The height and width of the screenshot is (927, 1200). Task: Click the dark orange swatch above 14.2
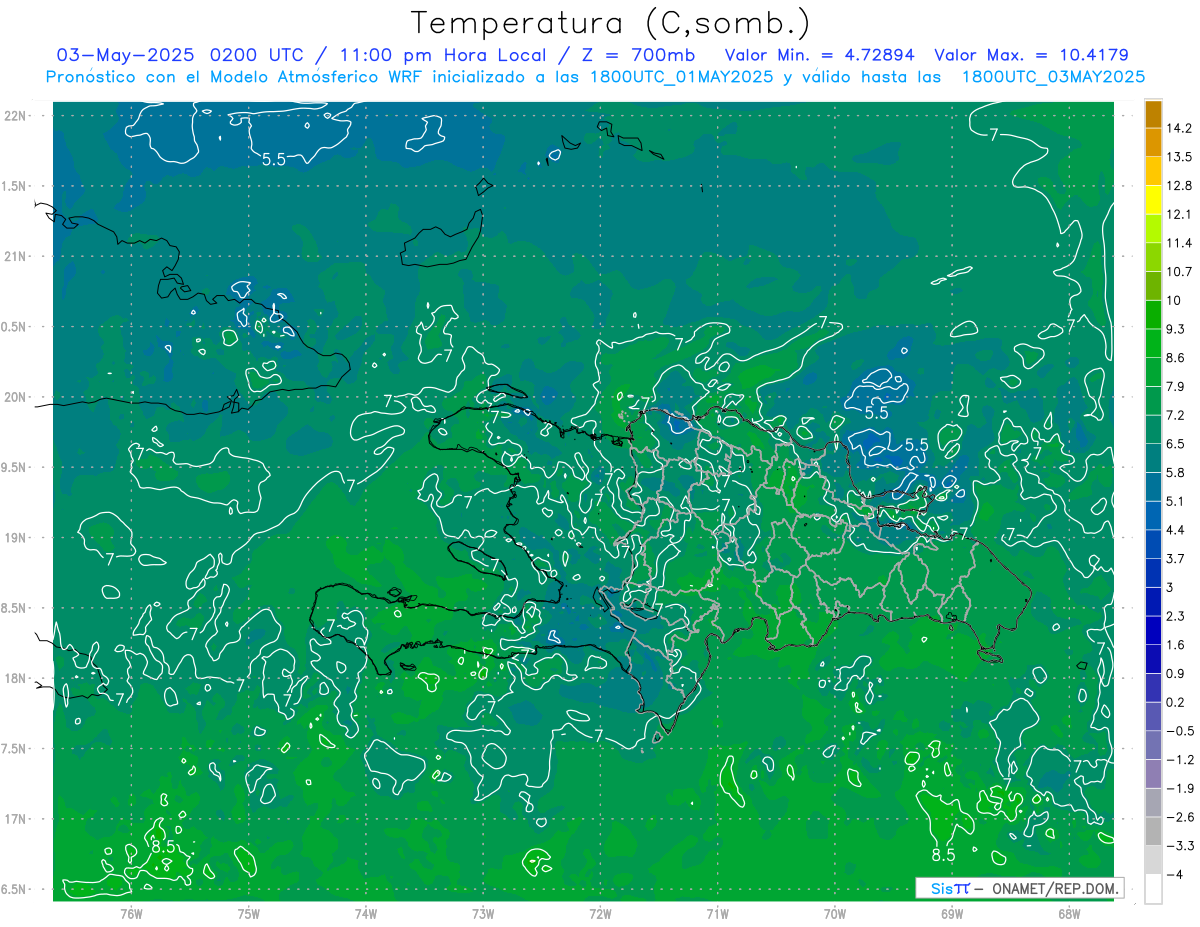pos(1153,115)
